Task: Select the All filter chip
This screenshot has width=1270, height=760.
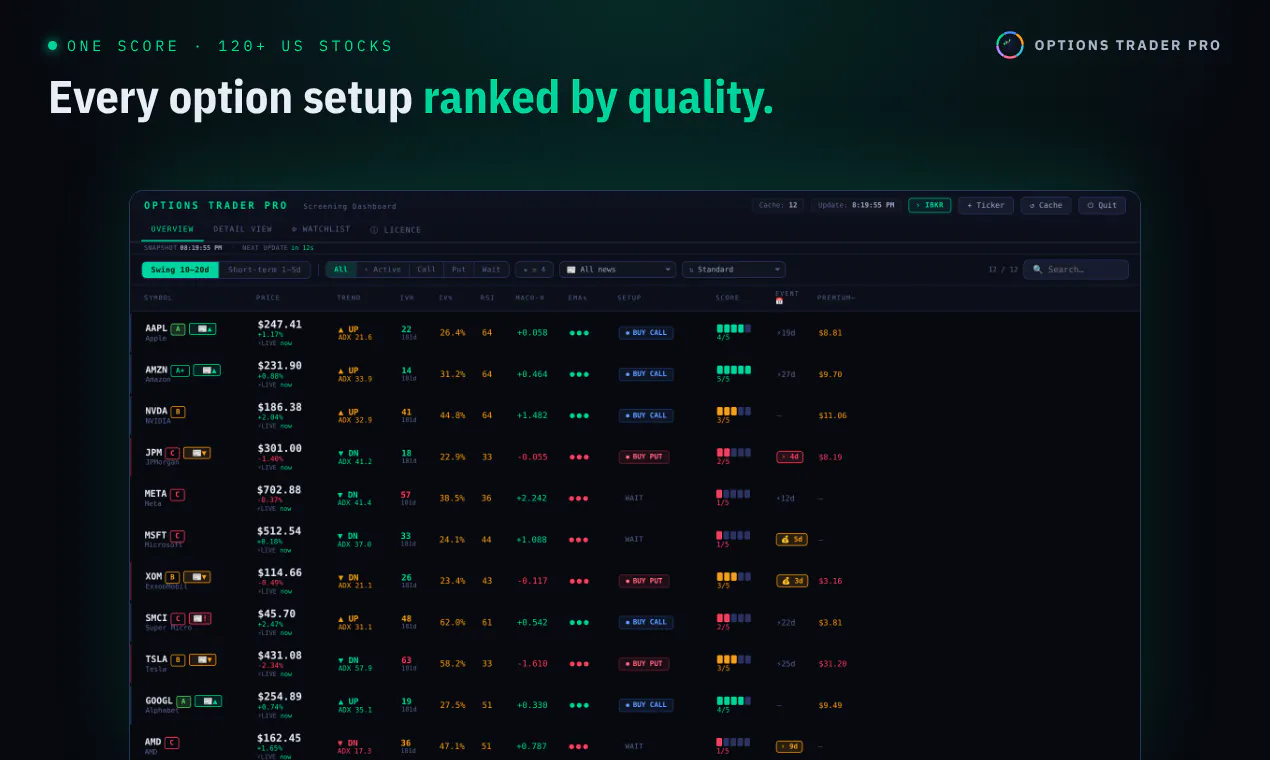Action: pyautogui.click(x=341, y=270)
